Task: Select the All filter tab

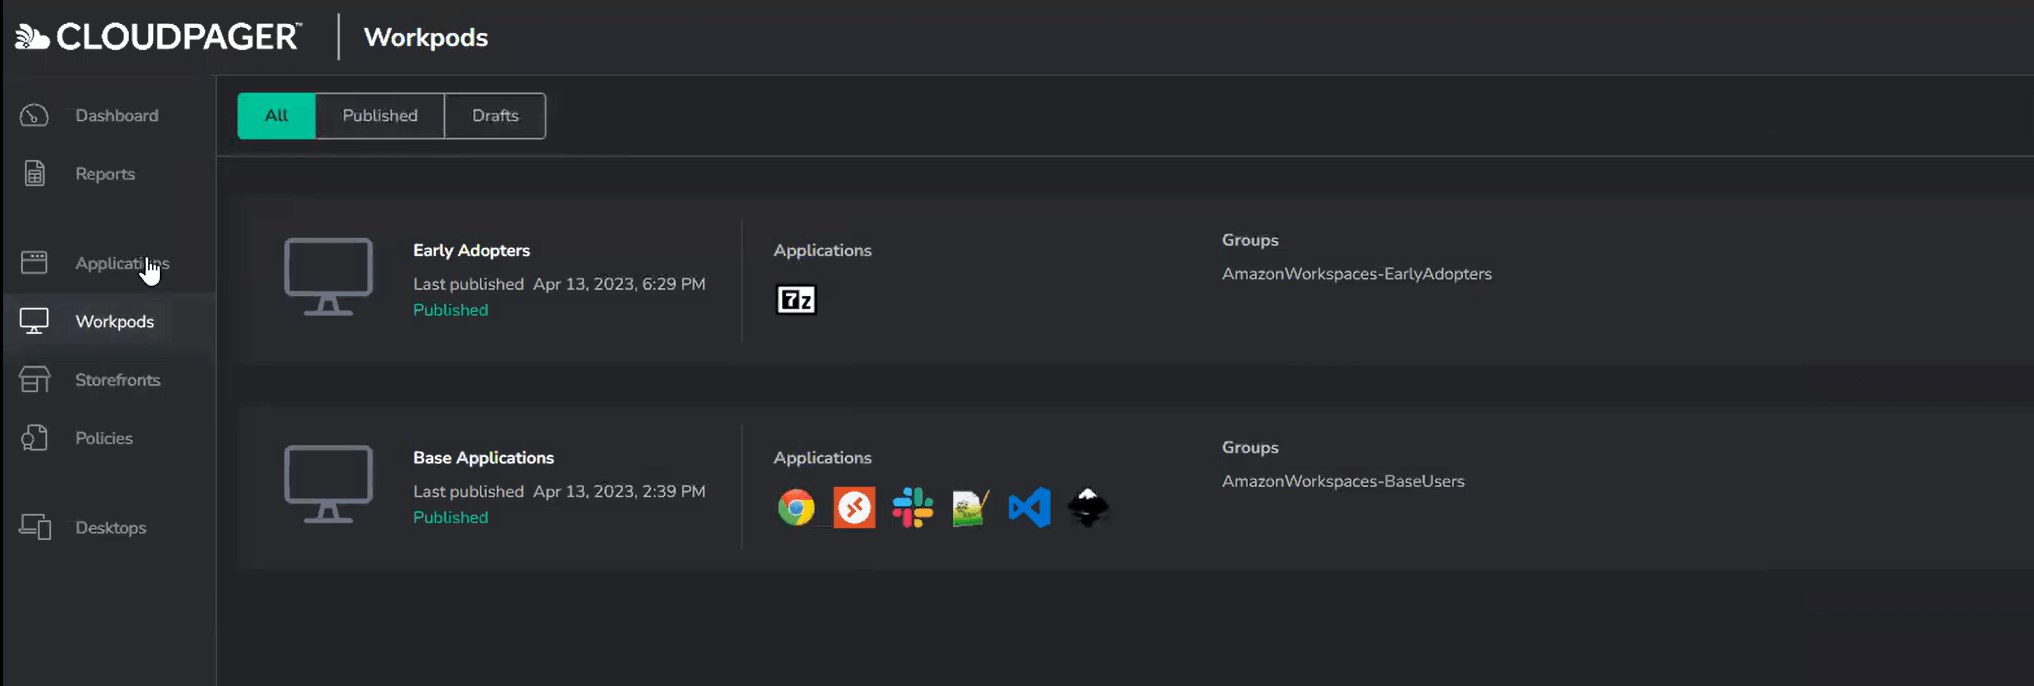Action: [x=276, y=116]
